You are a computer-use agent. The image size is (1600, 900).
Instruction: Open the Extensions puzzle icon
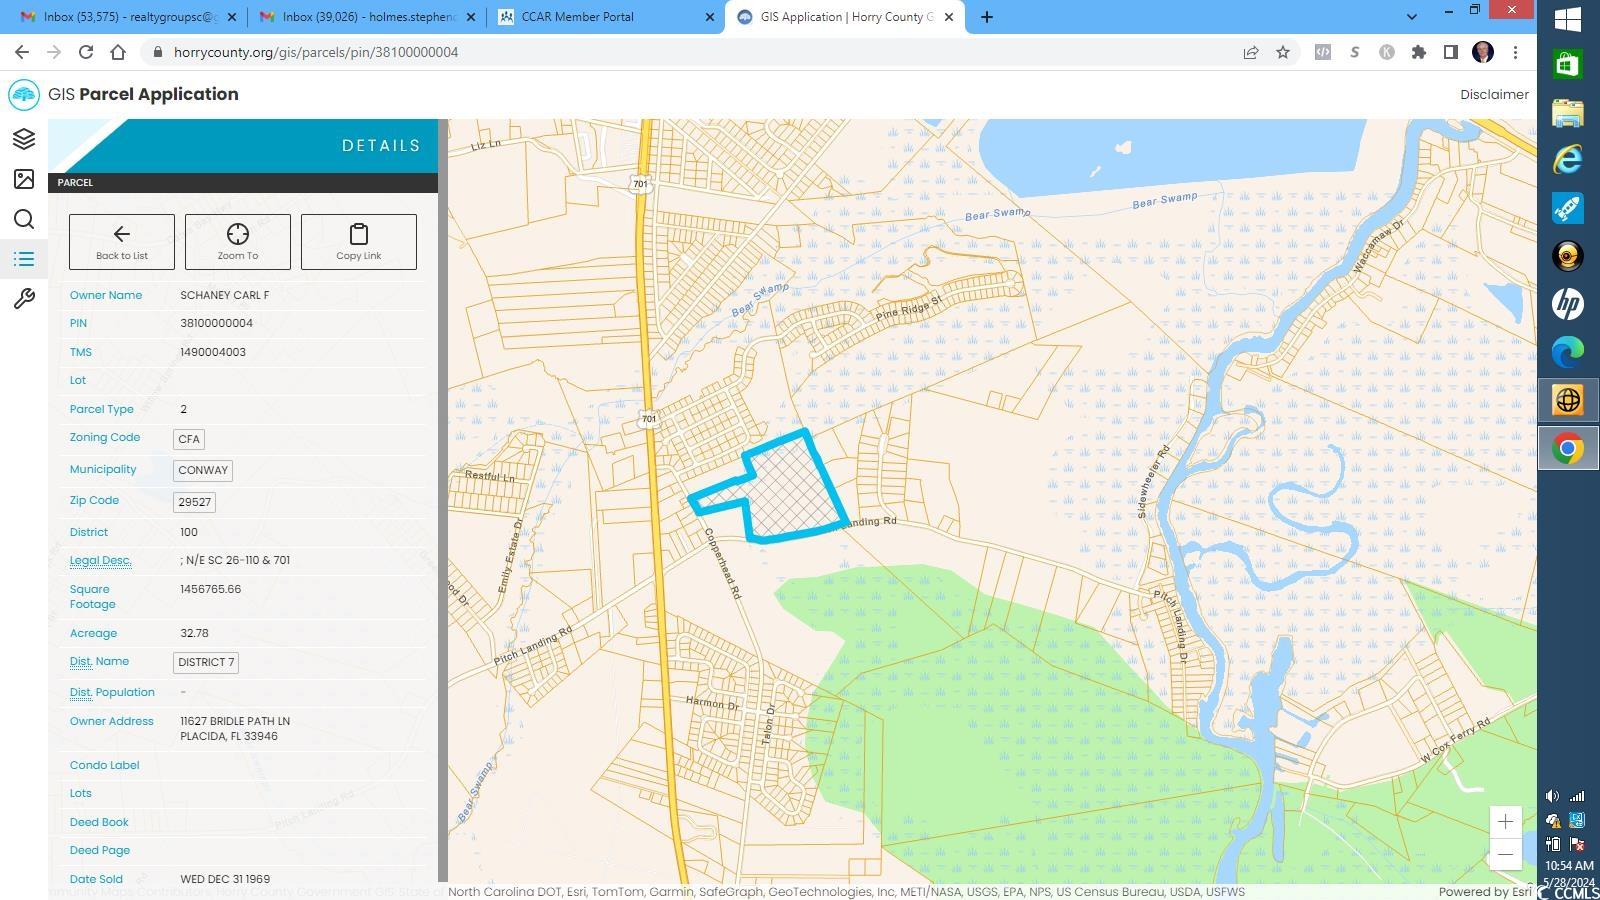[x=1418, y=52]
